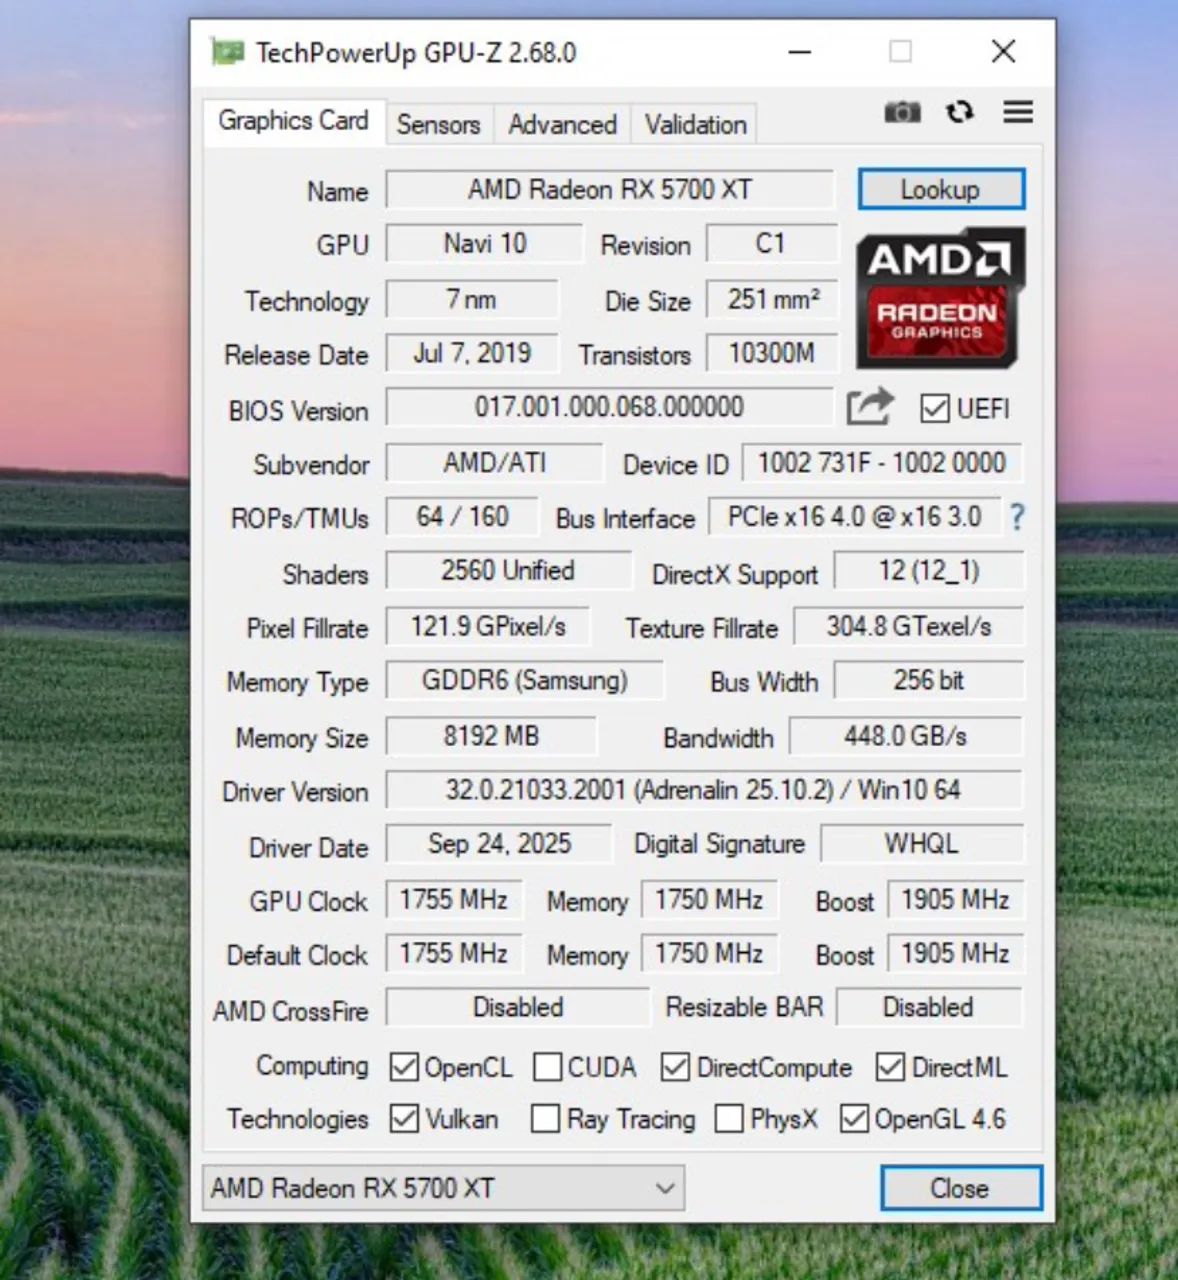Click the Subvendor value AMD/ATI
The width and height of the screenshot is (1178, 1280).
pos(494,463)
